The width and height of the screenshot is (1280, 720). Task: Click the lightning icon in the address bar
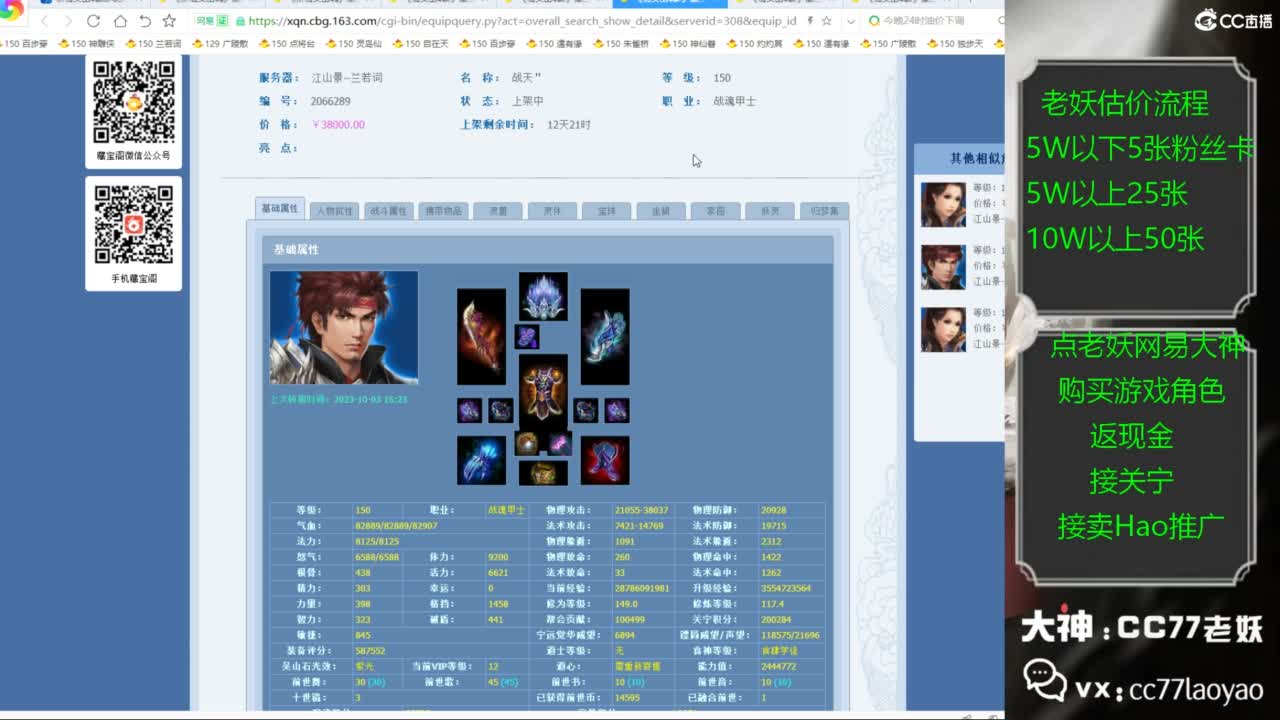tap(809, 21)
